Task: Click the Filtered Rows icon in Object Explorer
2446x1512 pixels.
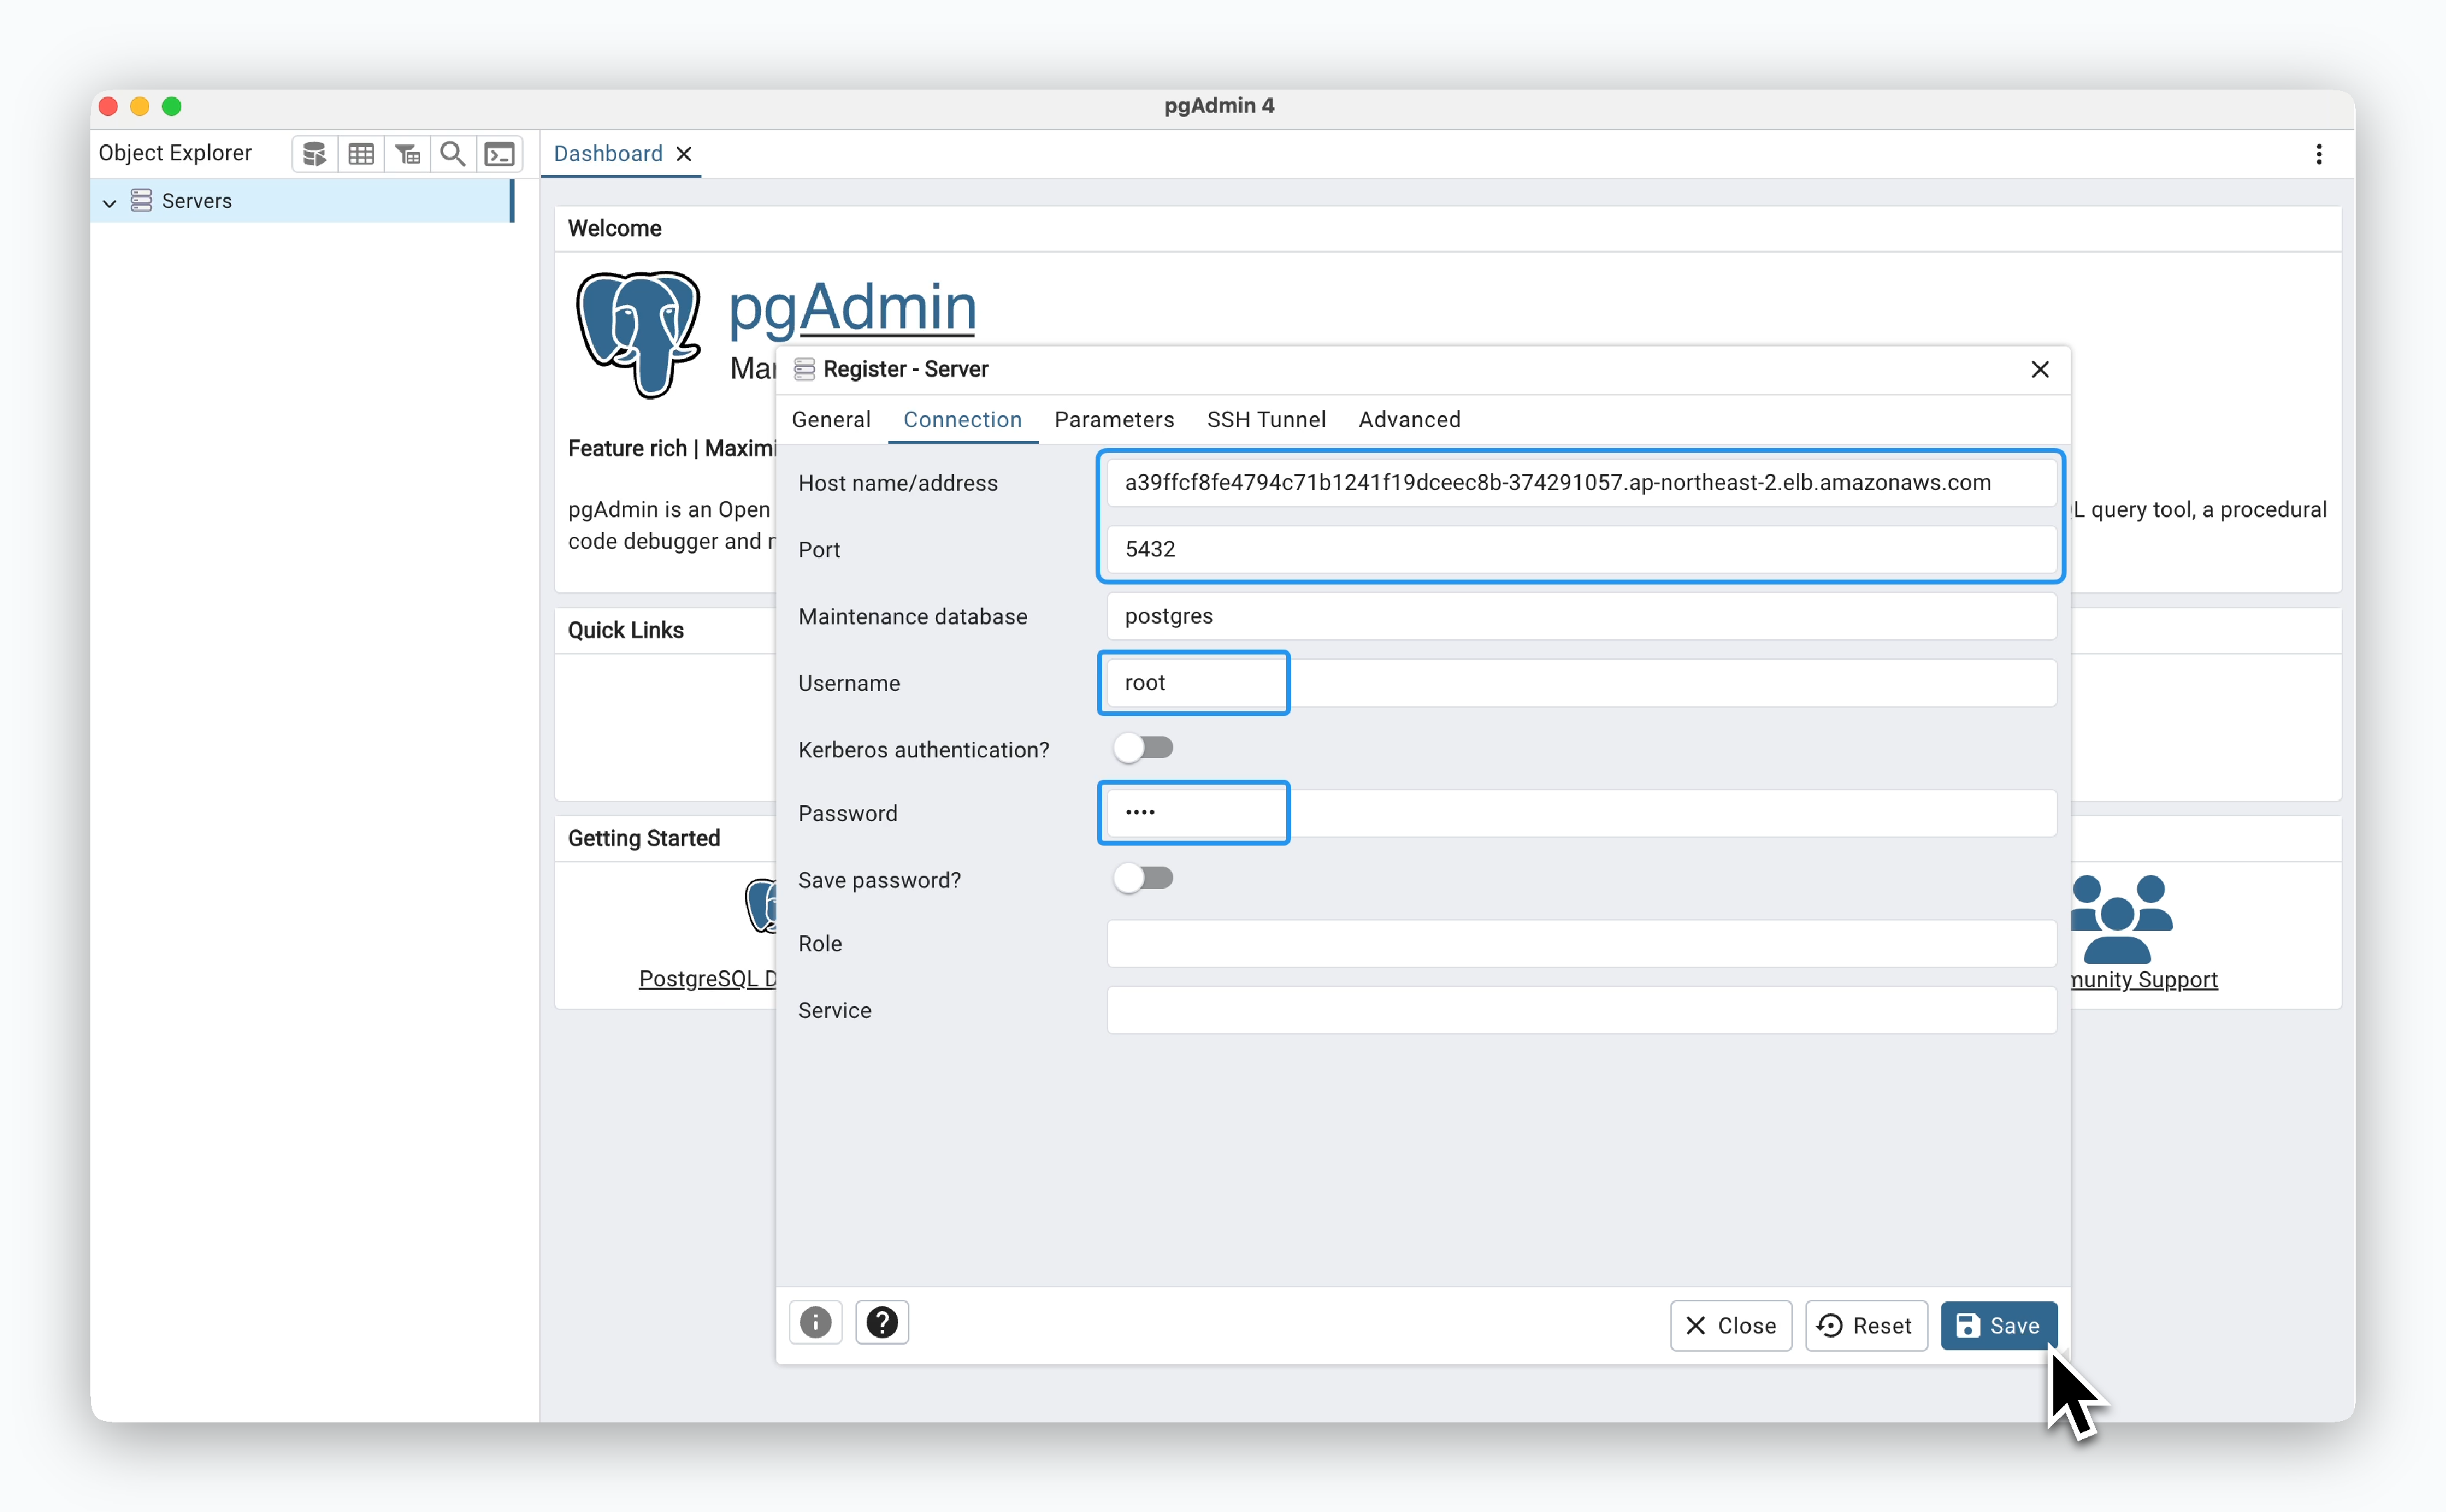Action: pyautogui.click(x=407, y=154)
